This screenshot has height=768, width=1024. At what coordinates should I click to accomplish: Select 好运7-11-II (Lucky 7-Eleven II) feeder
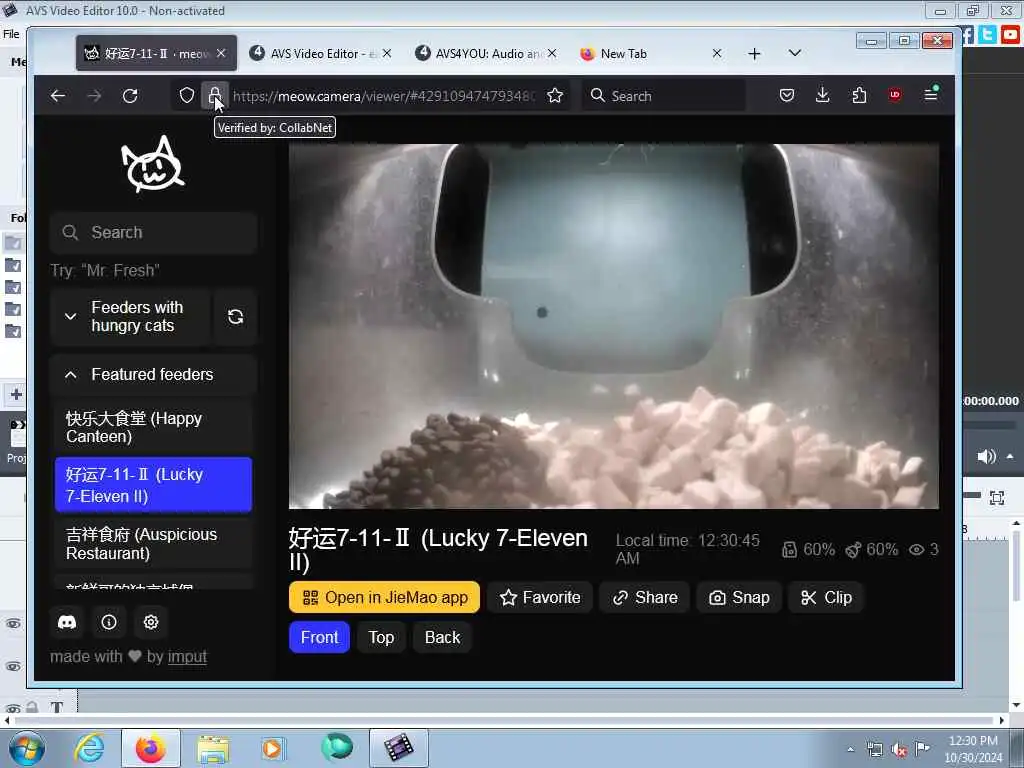click(x=153, y=485)
